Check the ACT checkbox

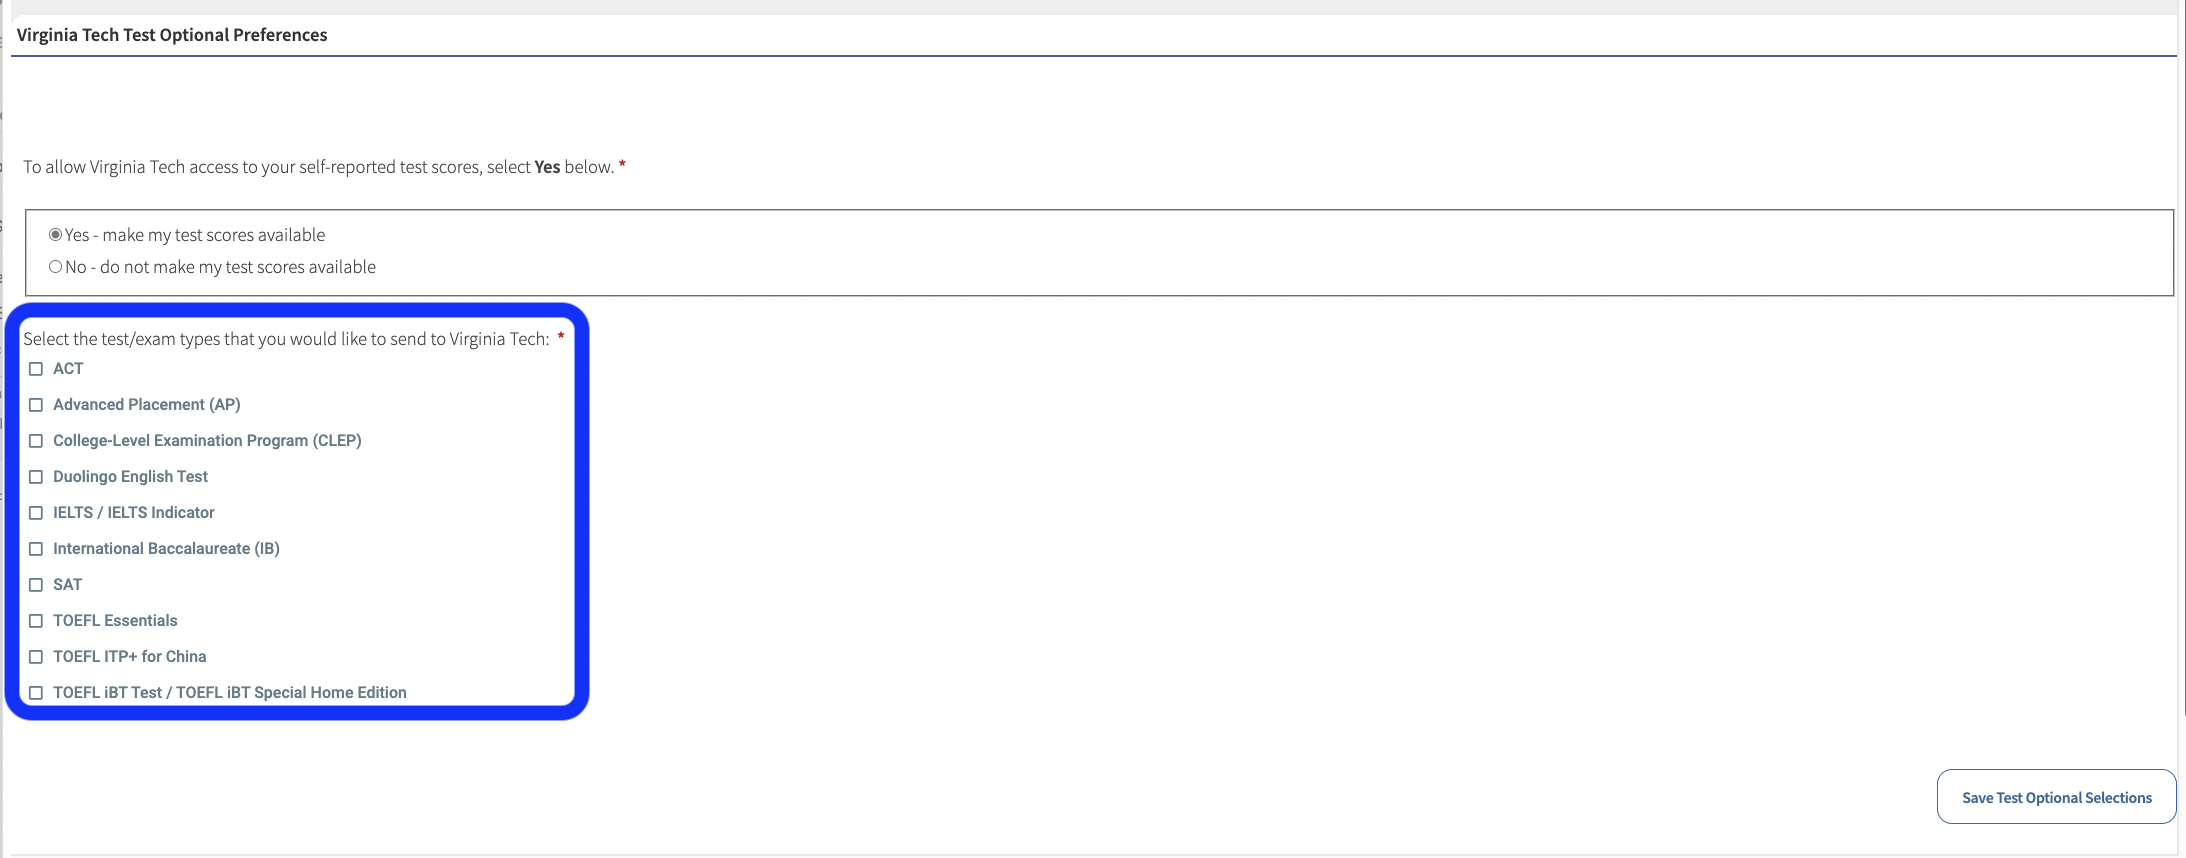tap(36, 369)
